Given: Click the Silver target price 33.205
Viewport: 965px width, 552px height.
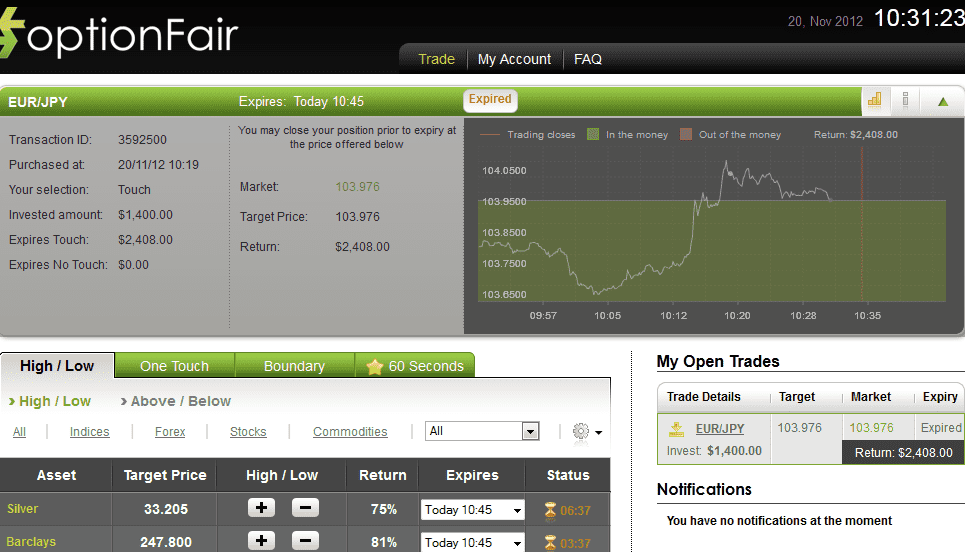Looking at the screenshot, I should [166, 510].
